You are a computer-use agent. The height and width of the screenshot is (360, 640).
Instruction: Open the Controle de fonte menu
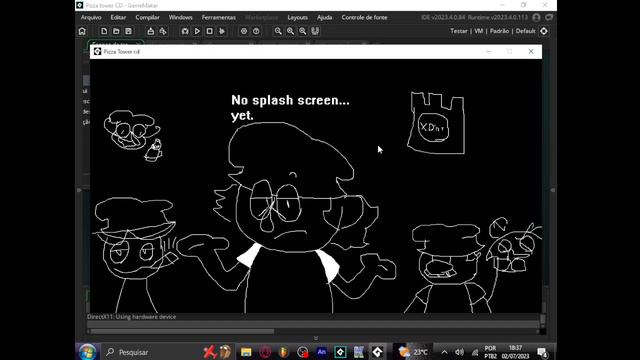(364, 17)
